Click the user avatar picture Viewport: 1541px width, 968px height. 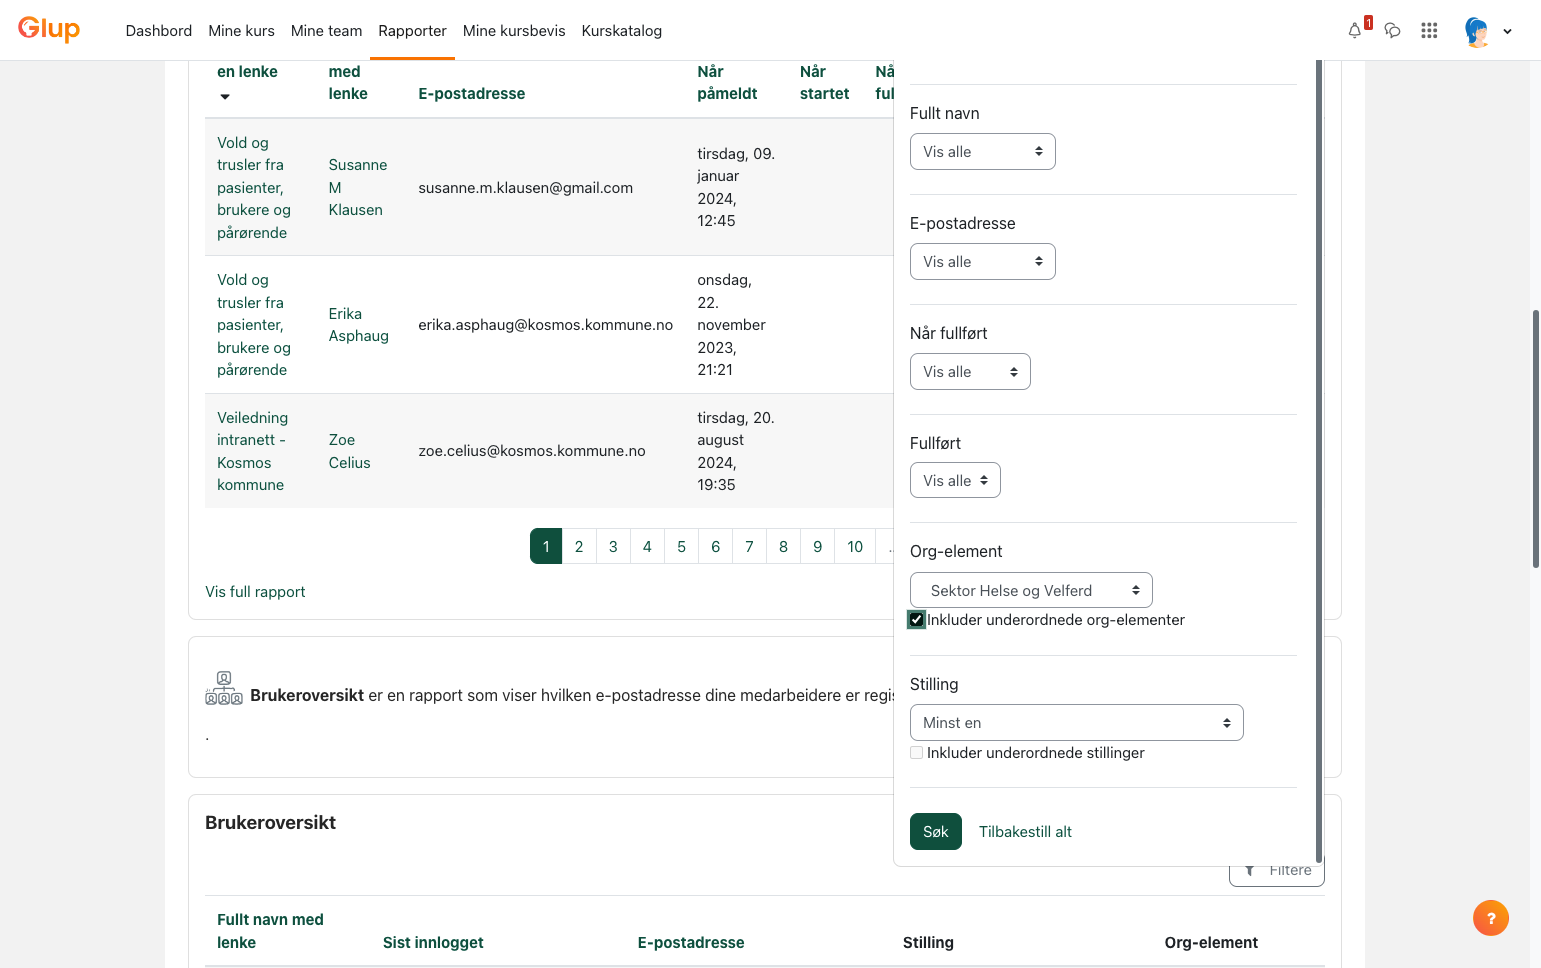(1477, 31)
